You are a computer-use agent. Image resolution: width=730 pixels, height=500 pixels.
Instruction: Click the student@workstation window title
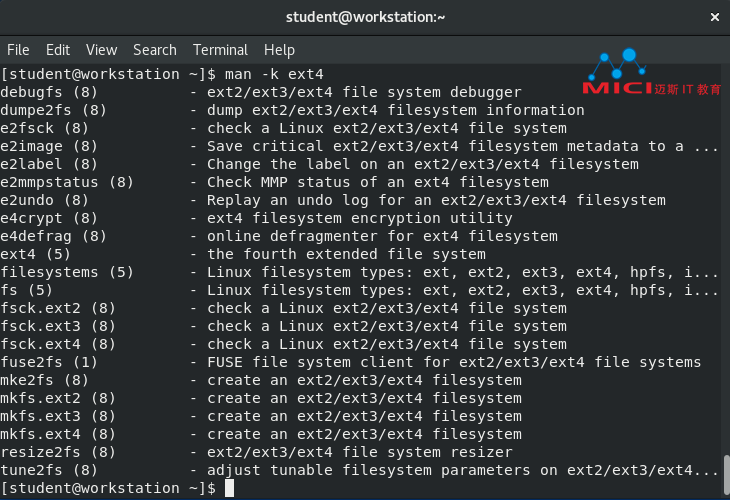(x=365, y=17)
